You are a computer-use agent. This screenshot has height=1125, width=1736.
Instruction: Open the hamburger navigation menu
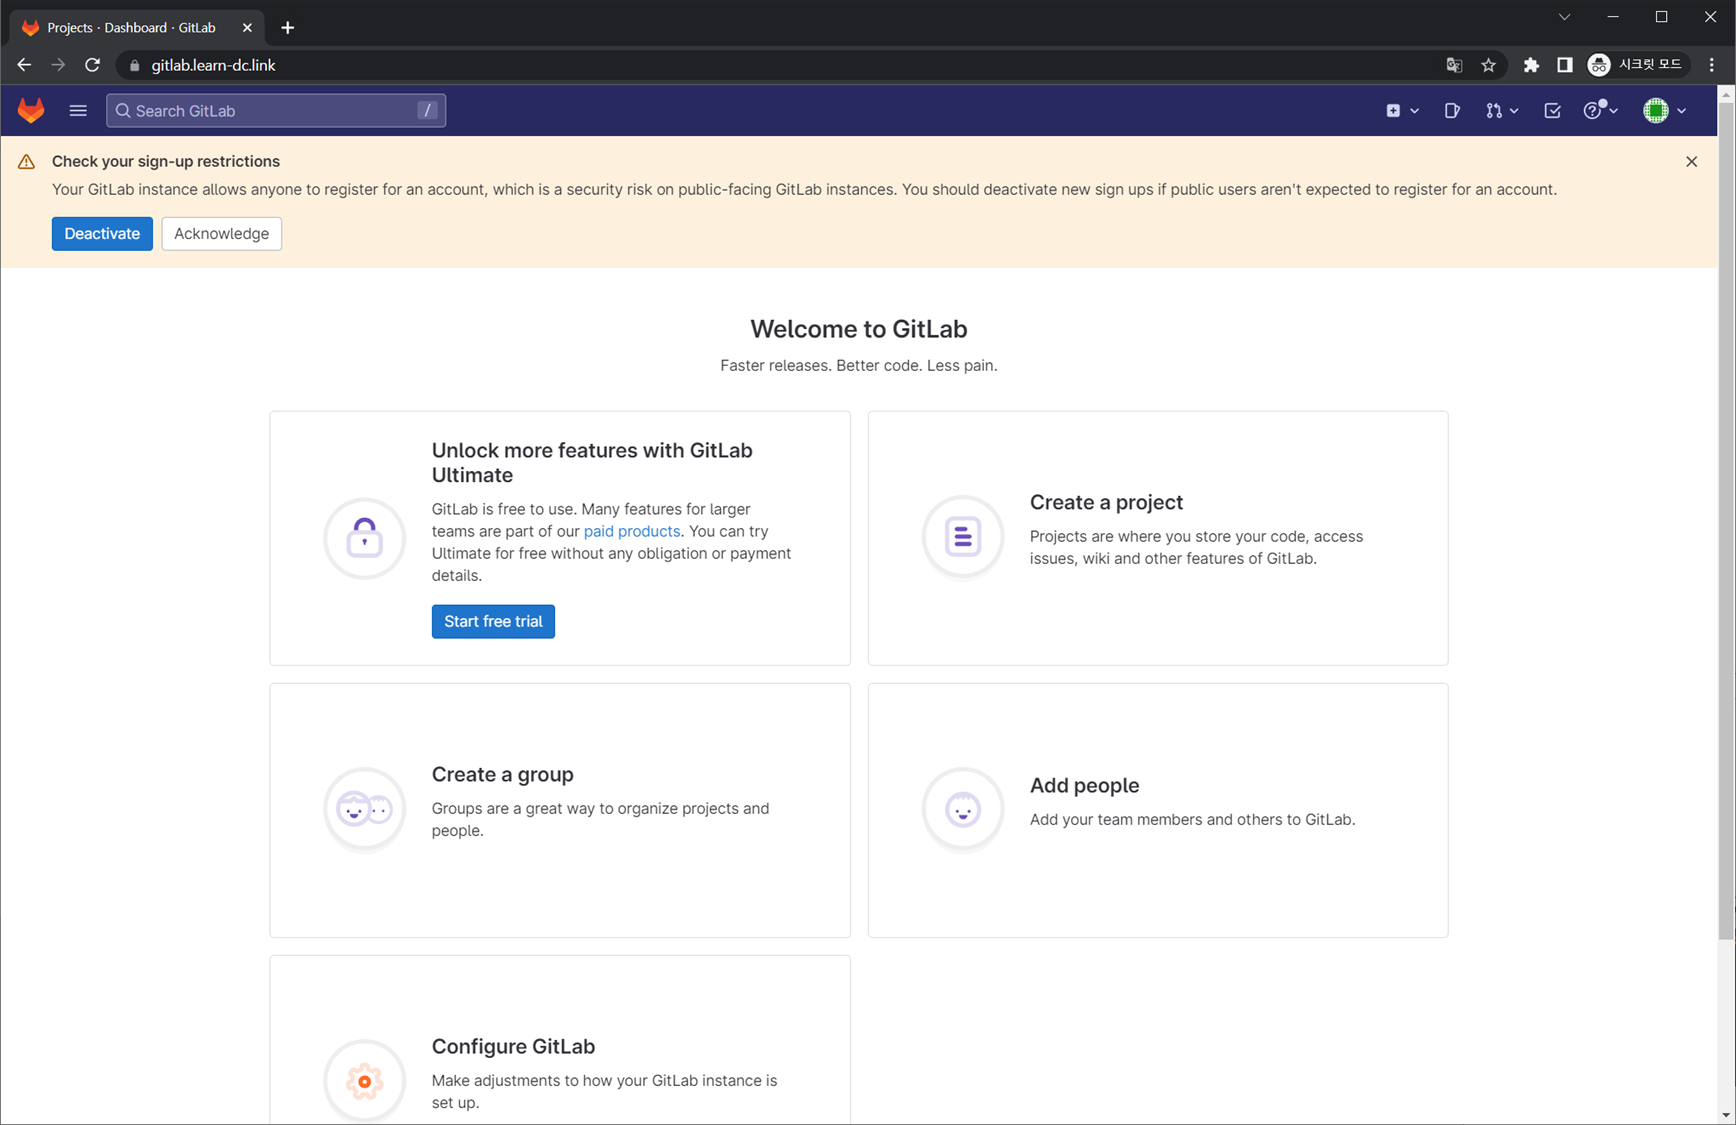point(78,110)
